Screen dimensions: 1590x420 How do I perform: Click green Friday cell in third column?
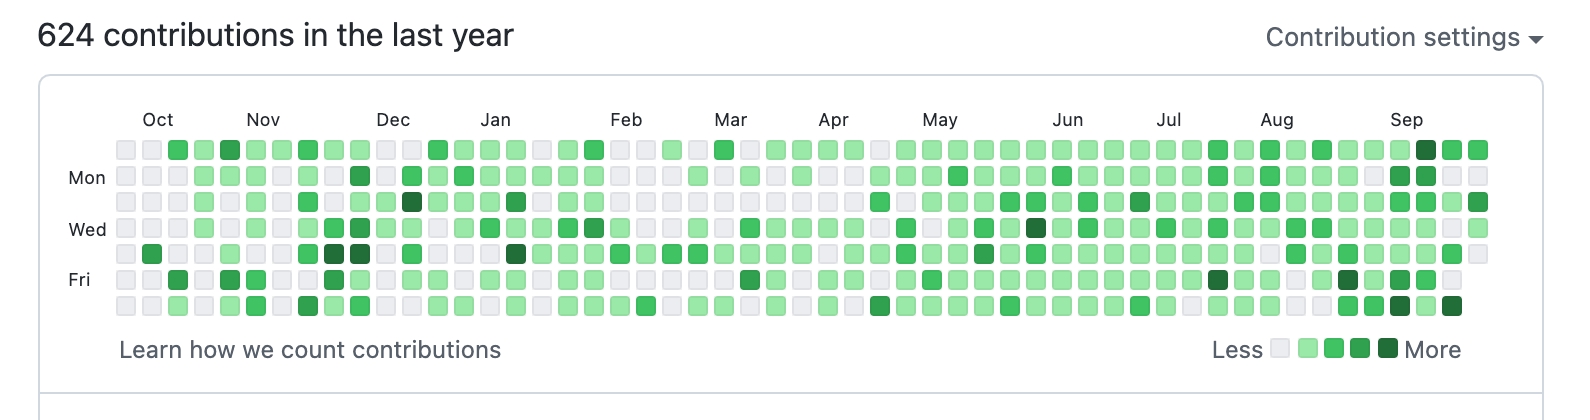[178, 280]
